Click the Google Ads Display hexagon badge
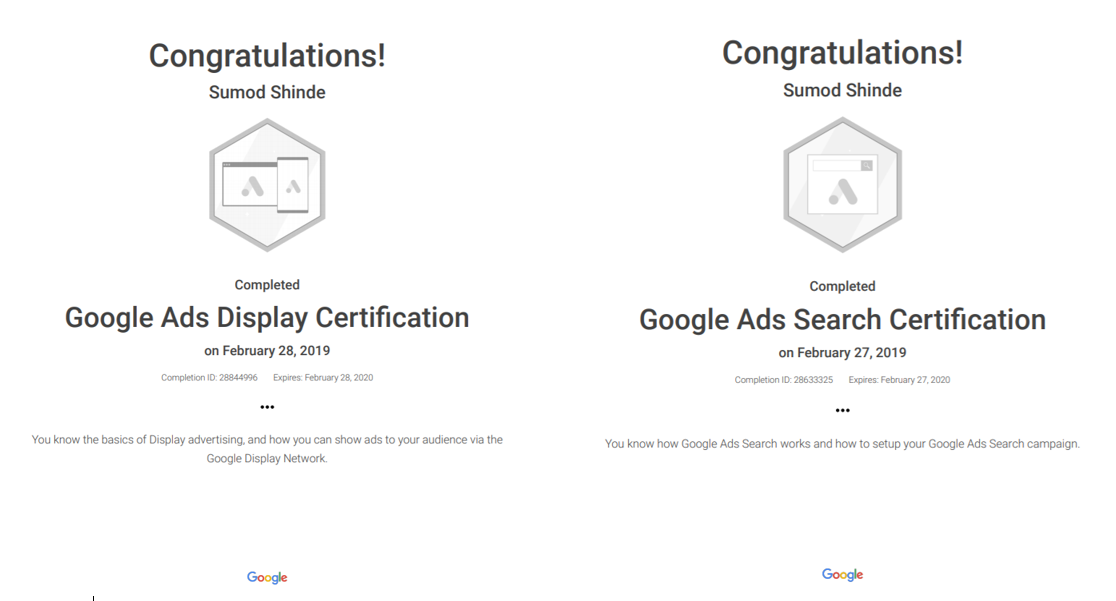 click(x=267, y=185)
